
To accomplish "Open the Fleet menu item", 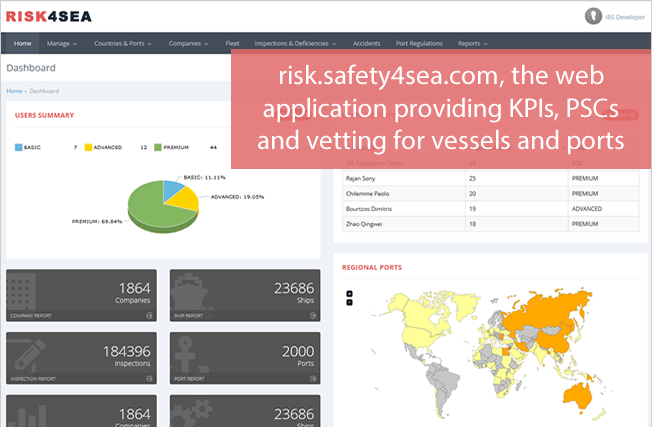I will [x=232, y=43].
